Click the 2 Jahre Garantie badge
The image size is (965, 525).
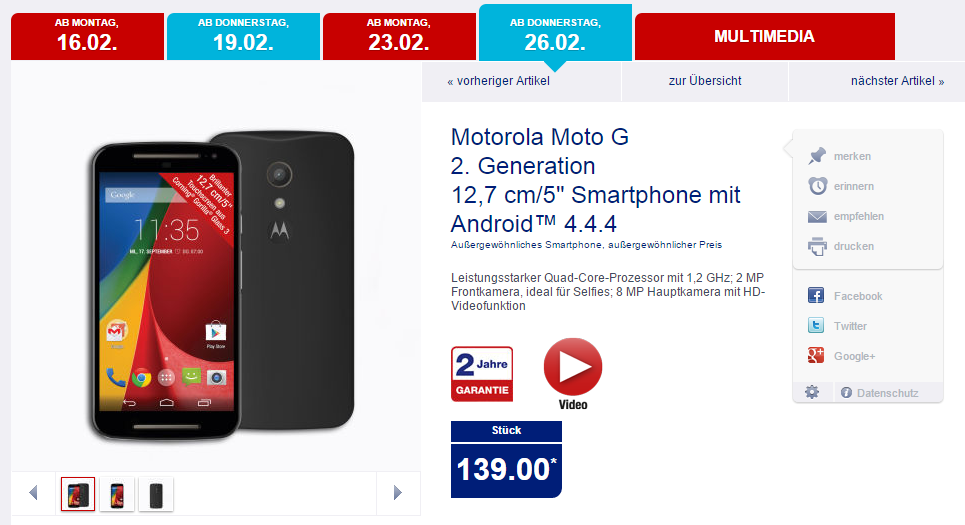click(482, 374)
